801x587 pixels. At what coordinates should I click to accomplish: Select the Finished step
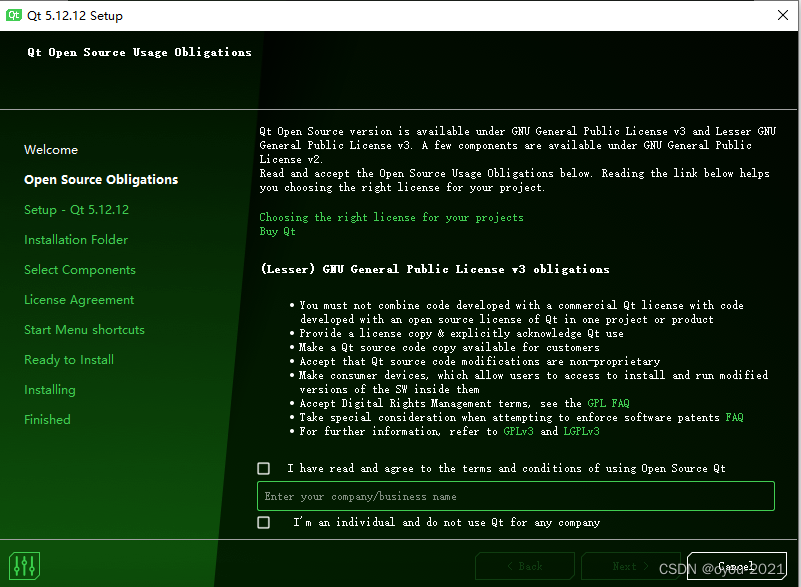click(48, 420)
